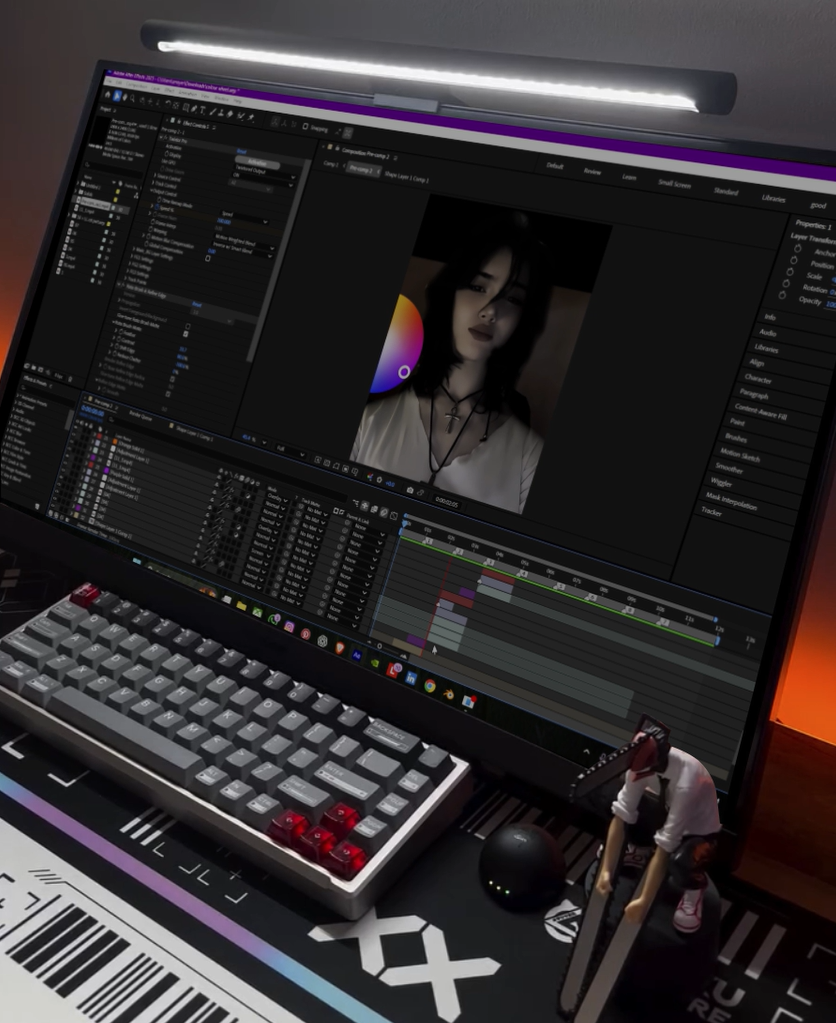Click the LinkedIn icon in the taskbar
The image size is (836, 1023).
click(x=411, y=680)
